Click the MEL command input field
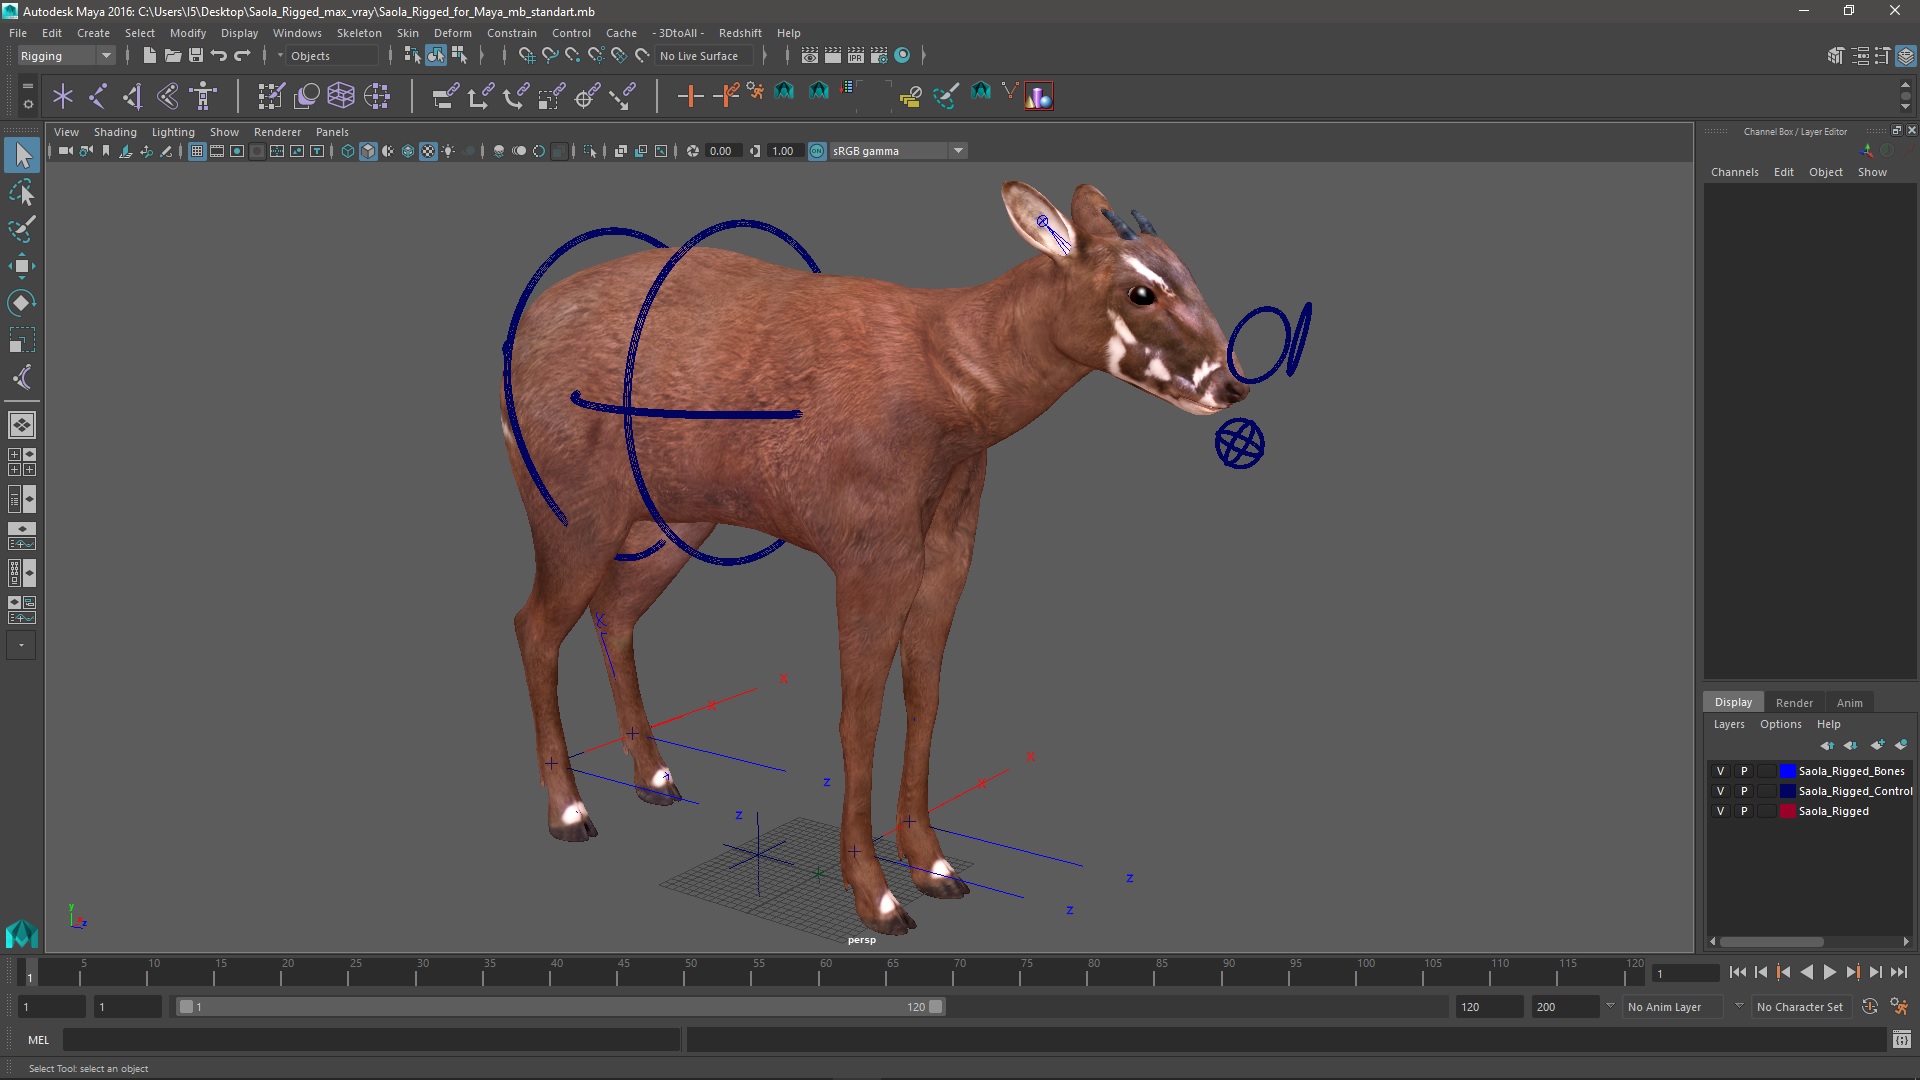This screenshot has width=1920, height=1080. pos(371,1040)
